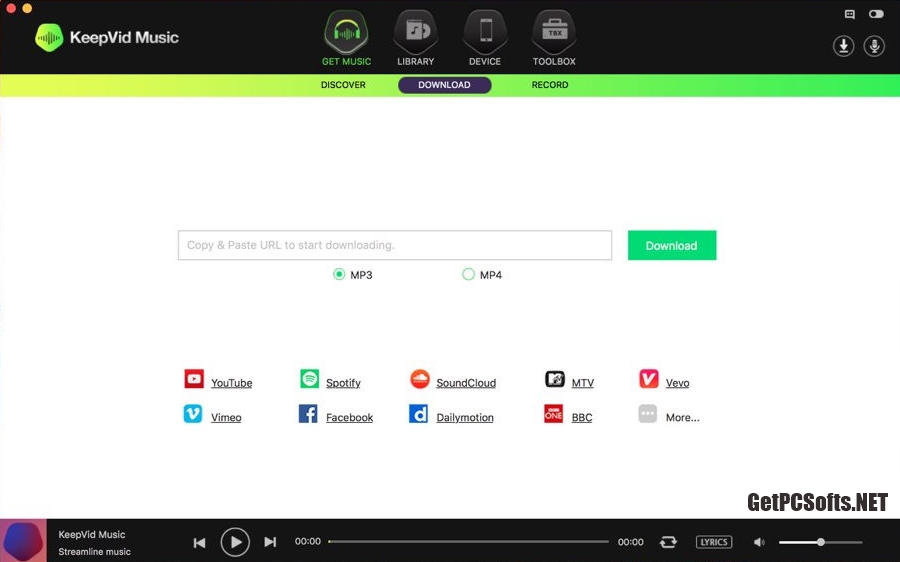Click the SoundCloud icon
This screenshot has height=562, width=900.
420,379
